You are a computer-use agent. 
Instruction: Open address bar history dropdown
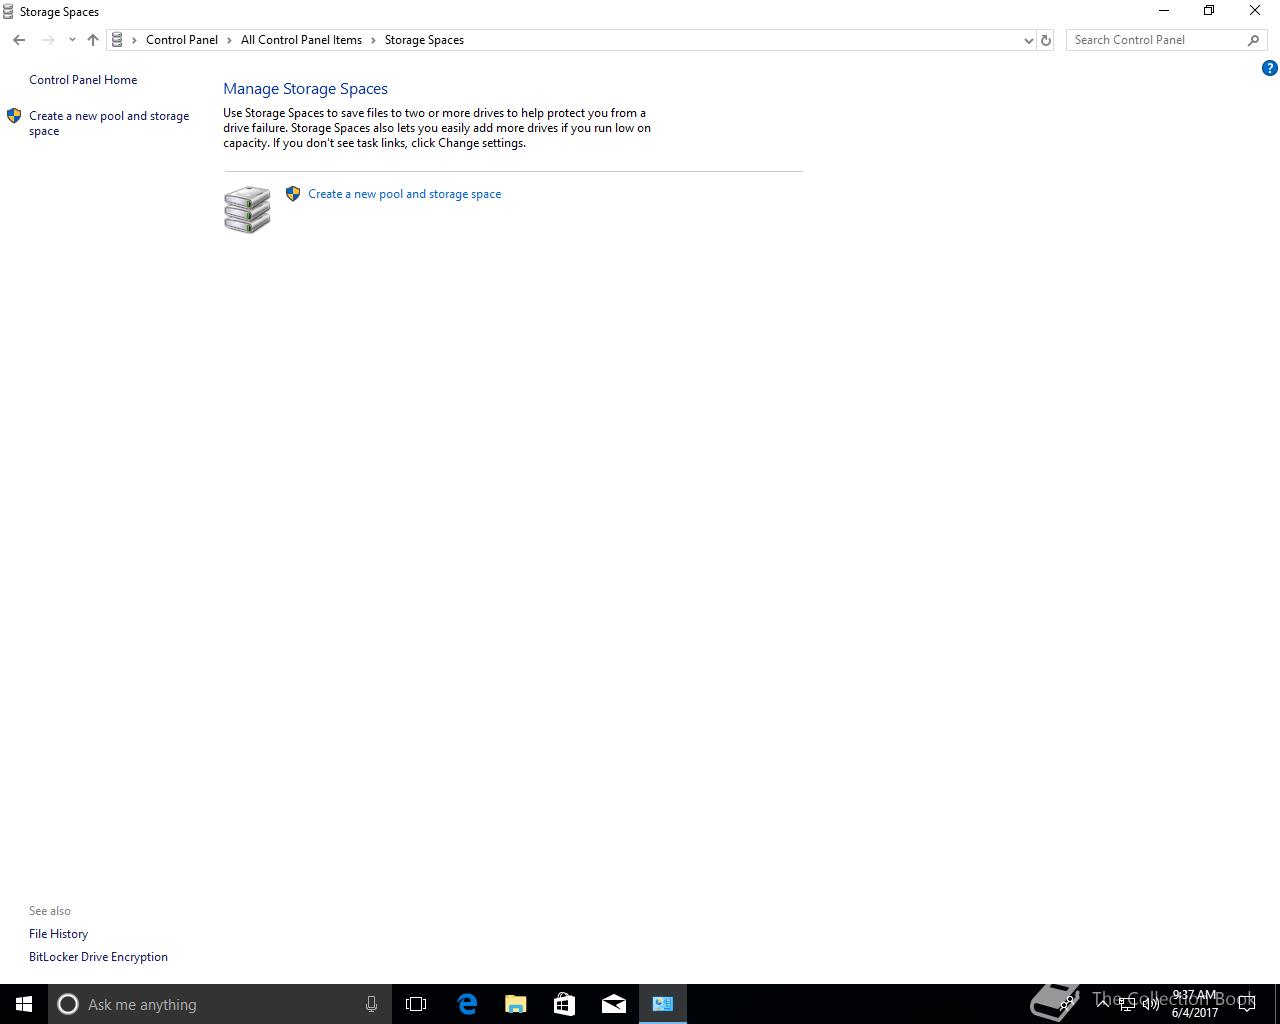[x=1028, y=40]
